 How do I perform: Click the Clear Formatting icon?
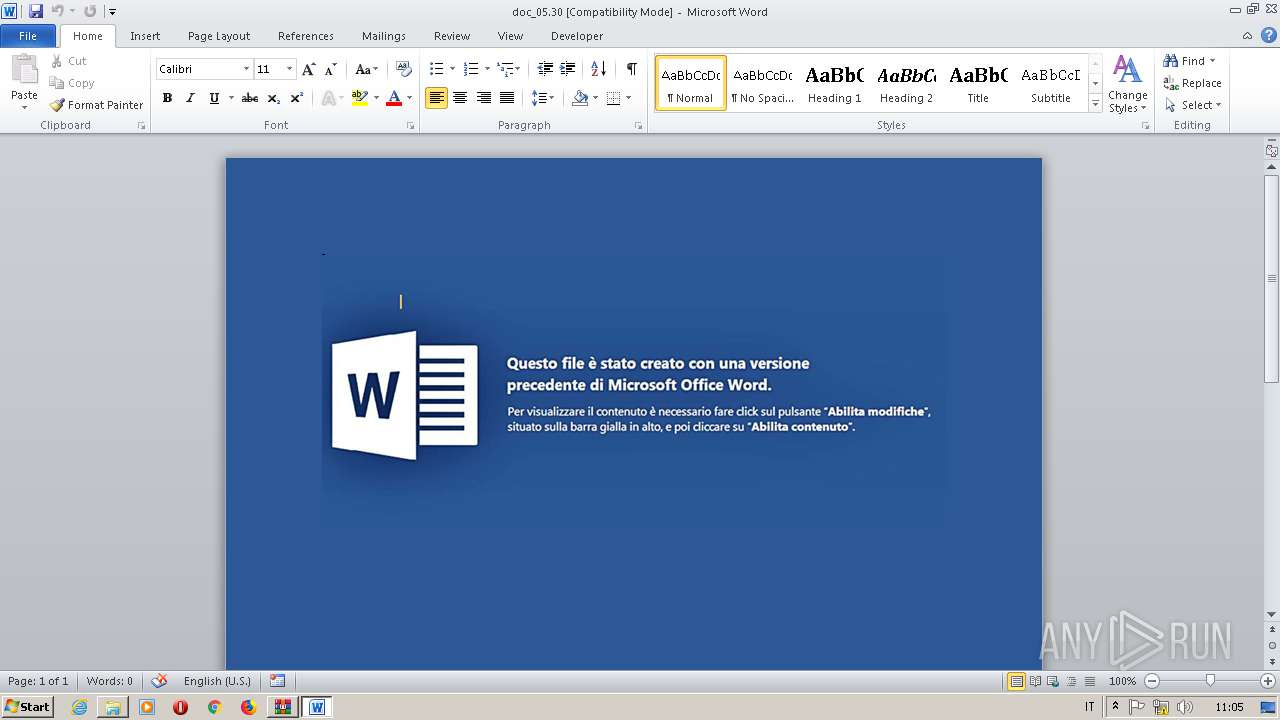click(x=404, y=69)
